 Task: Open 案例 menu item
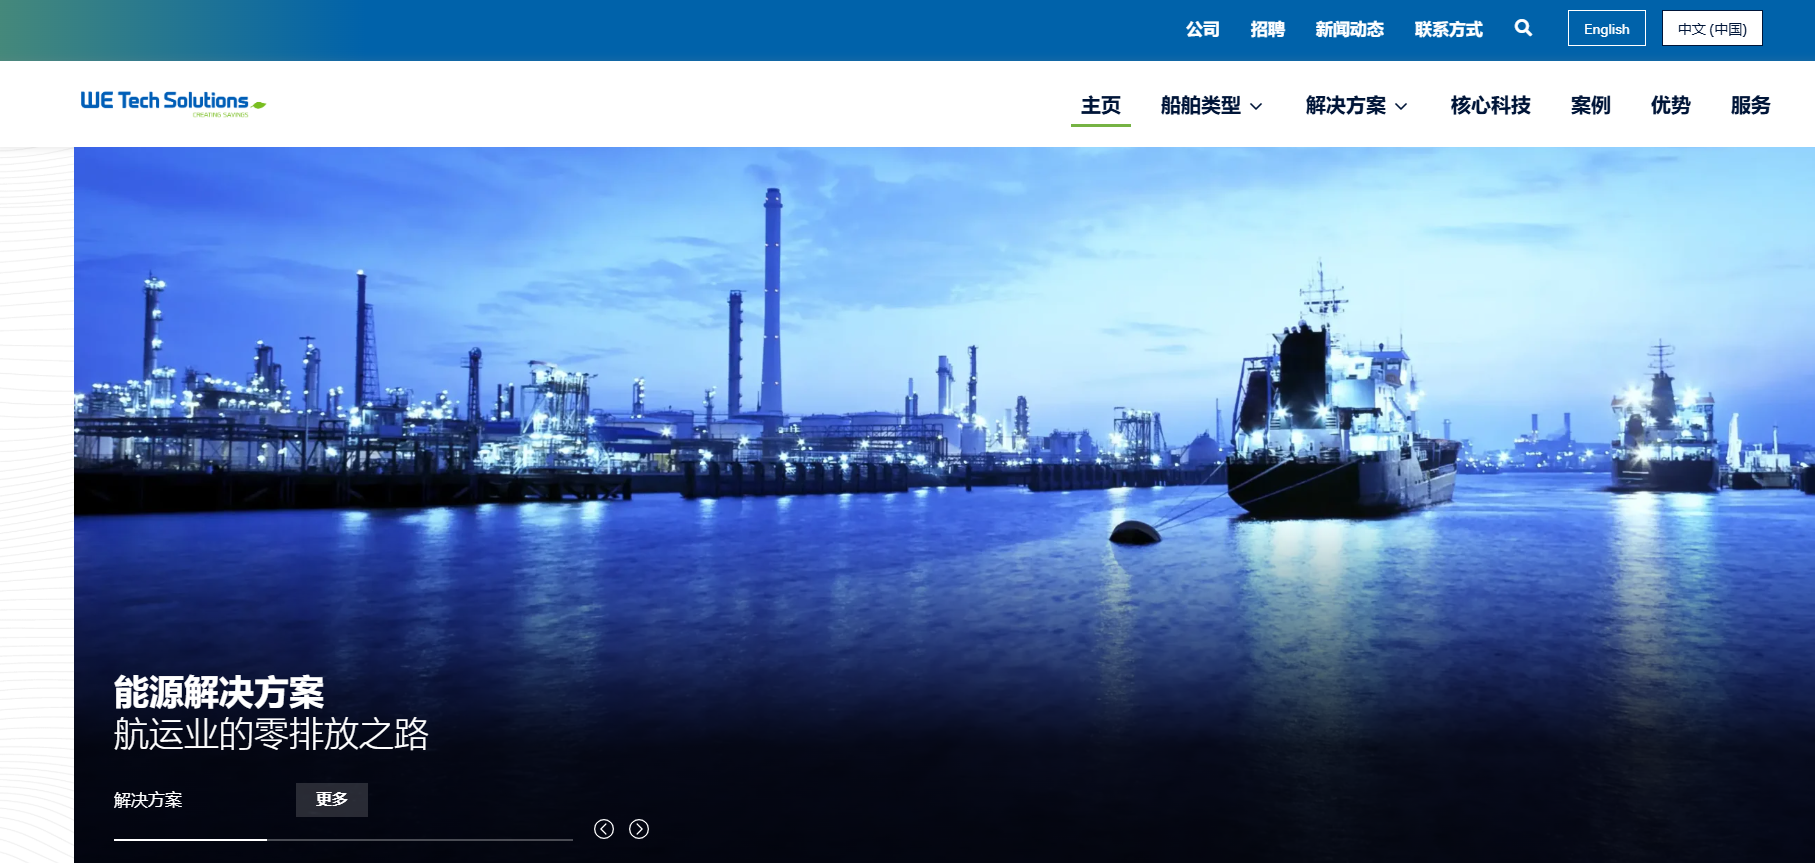pyautogui.click(x=1591, y=106)
